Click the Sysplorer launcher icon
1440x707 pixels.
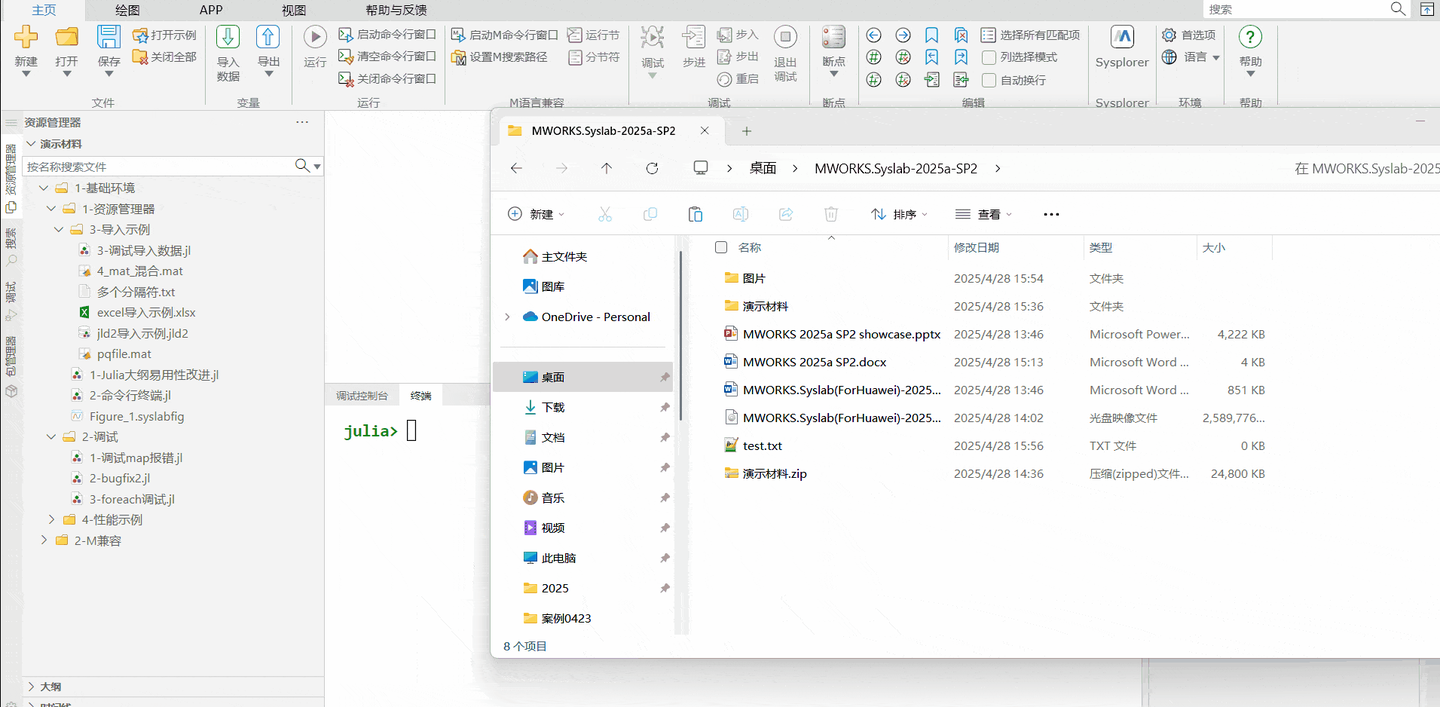point(1122,38)
